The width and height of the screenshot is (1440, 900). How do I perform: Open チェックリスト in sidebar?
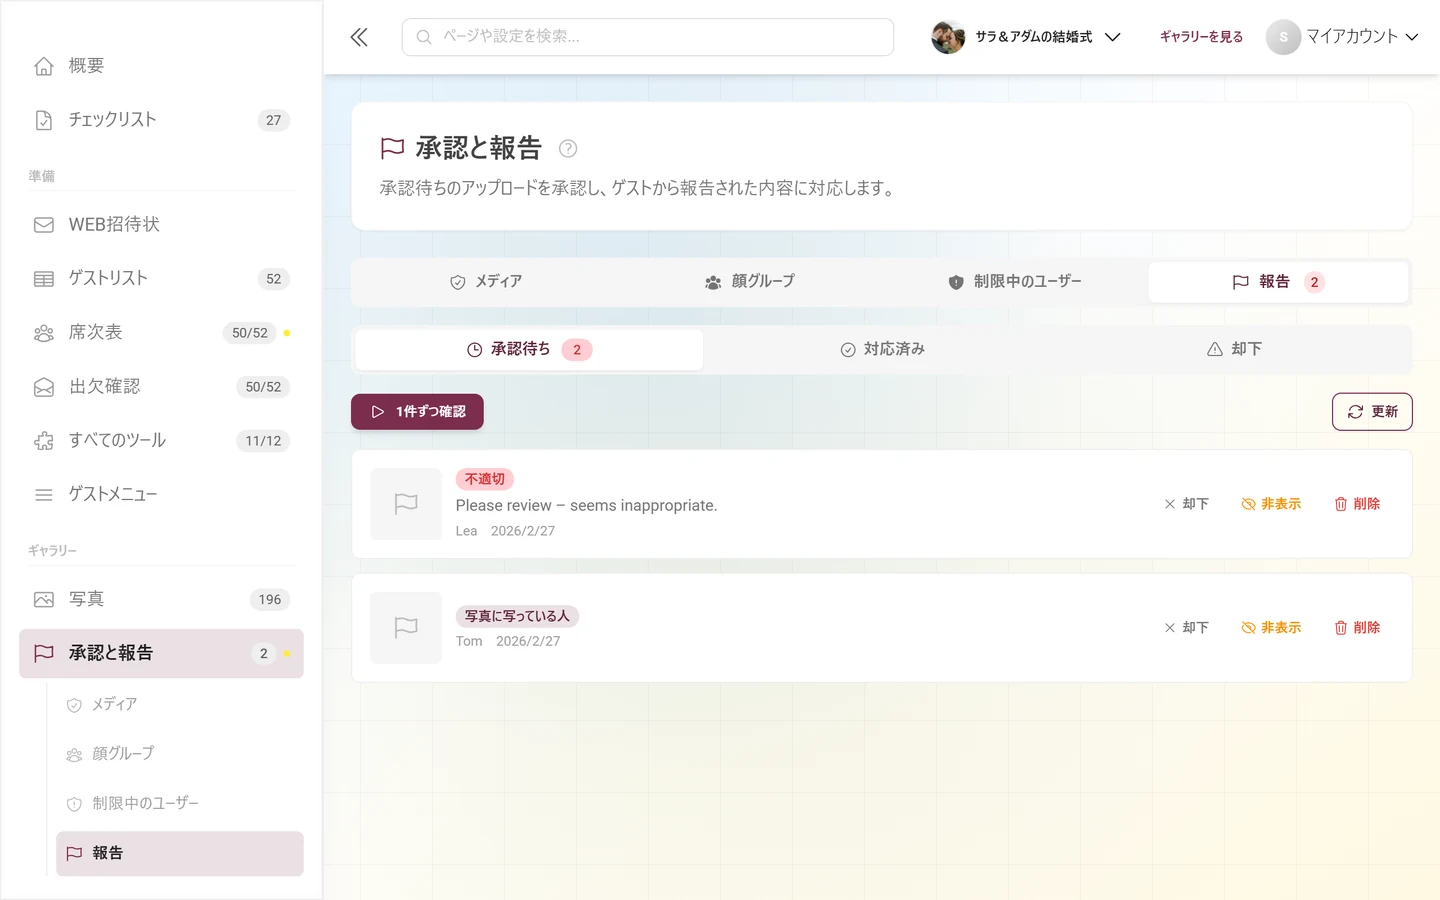click(161, 120)
